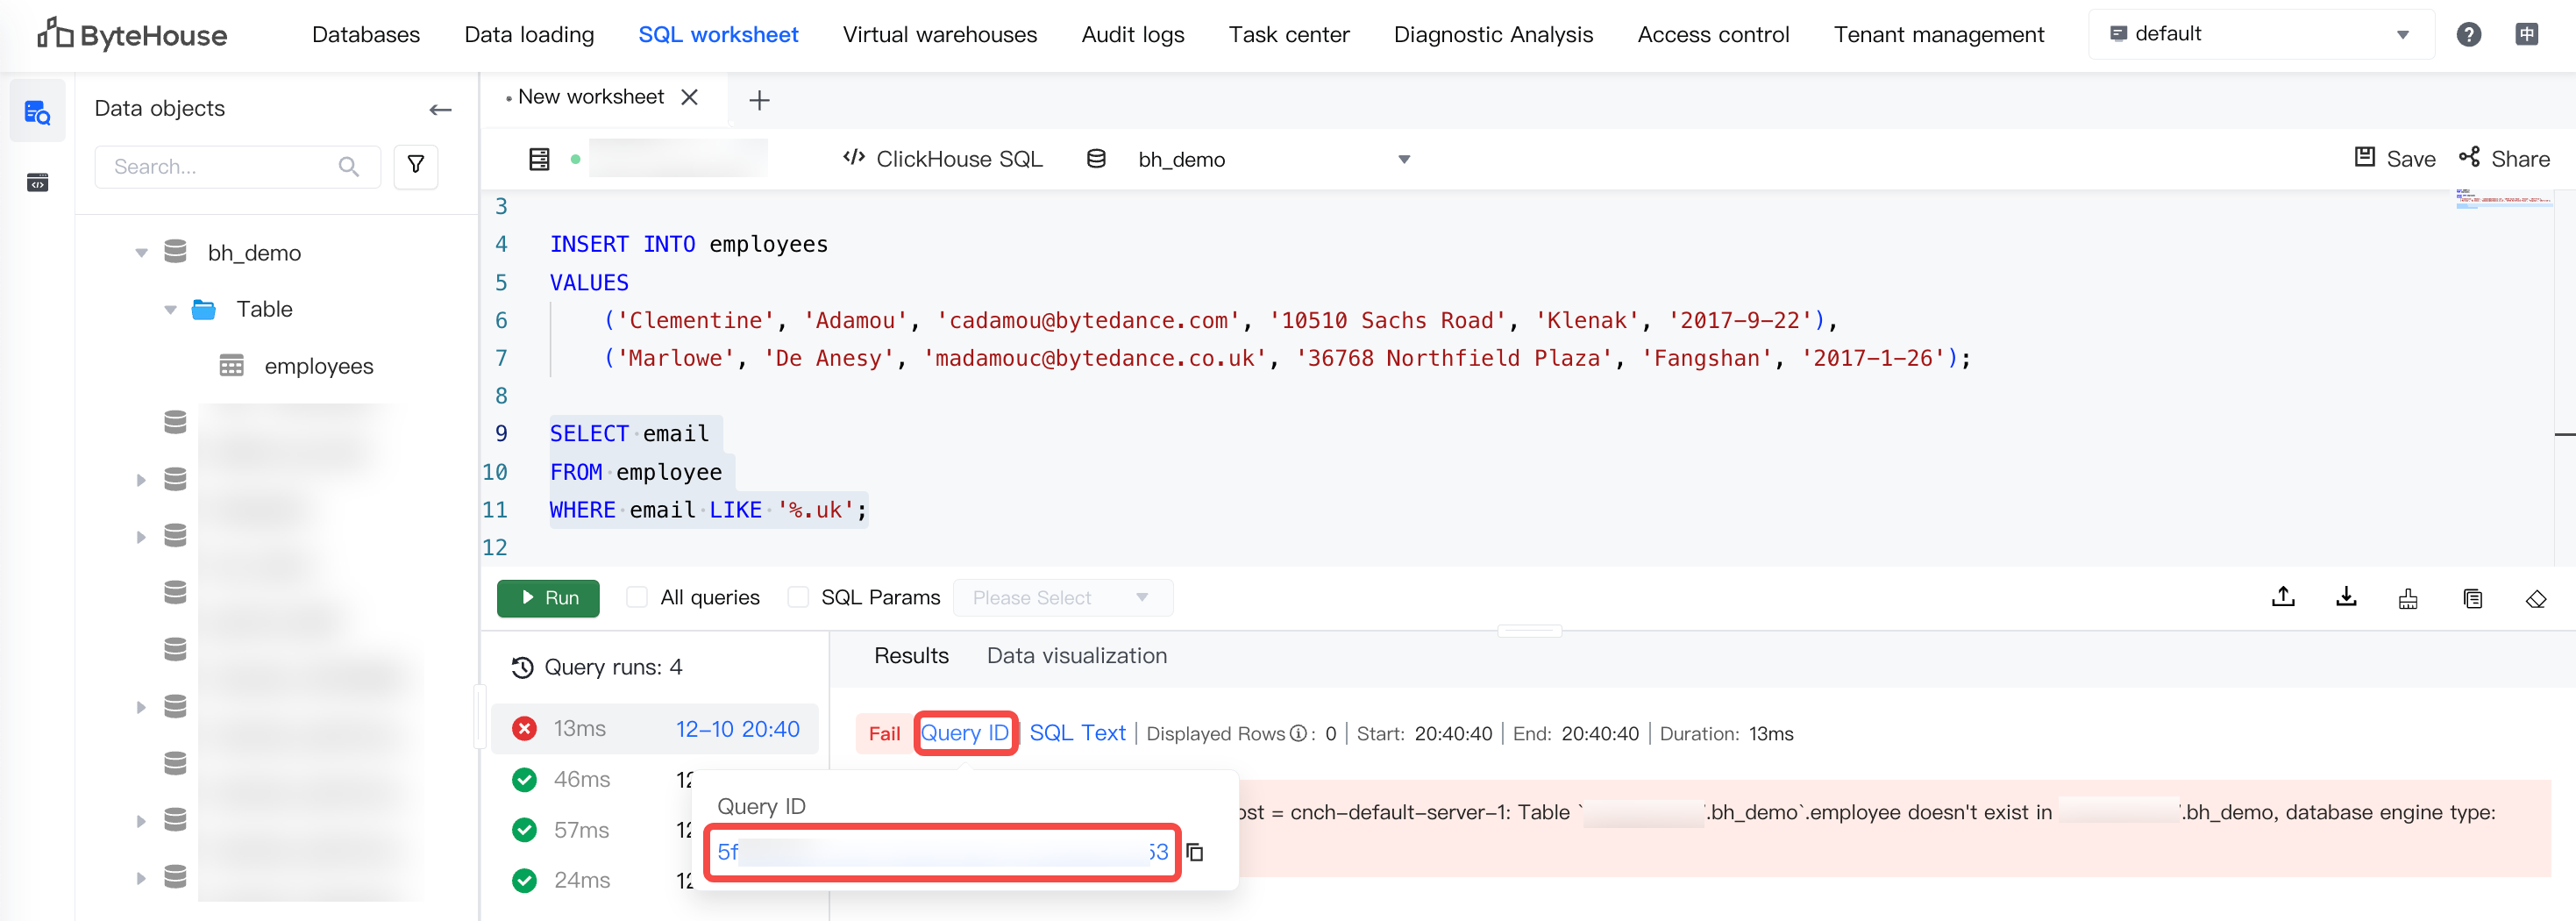Click the Search data objects field
Viewport: 2576px width, 921px height.
(x=224, y=167)
